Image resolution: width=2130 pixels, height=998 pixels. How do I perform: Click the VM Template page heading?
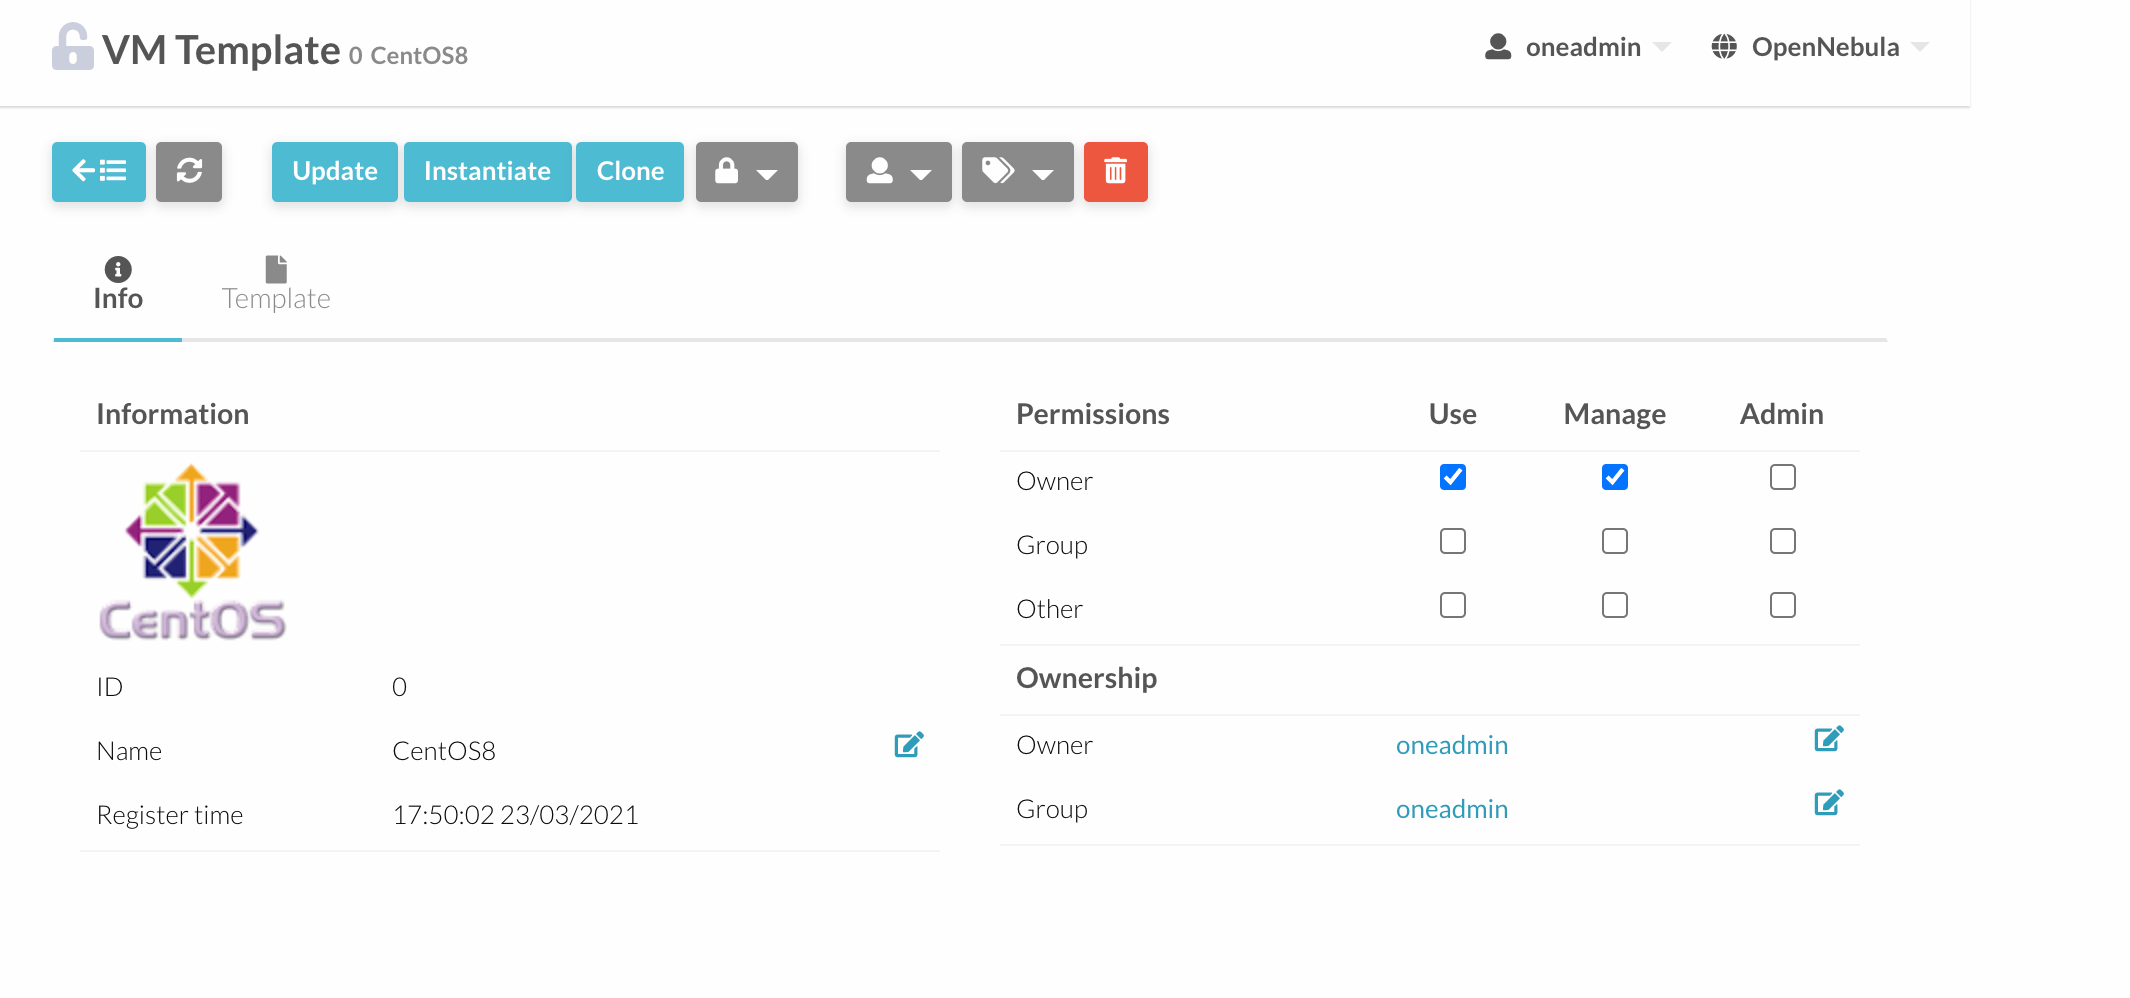[221, 49]
